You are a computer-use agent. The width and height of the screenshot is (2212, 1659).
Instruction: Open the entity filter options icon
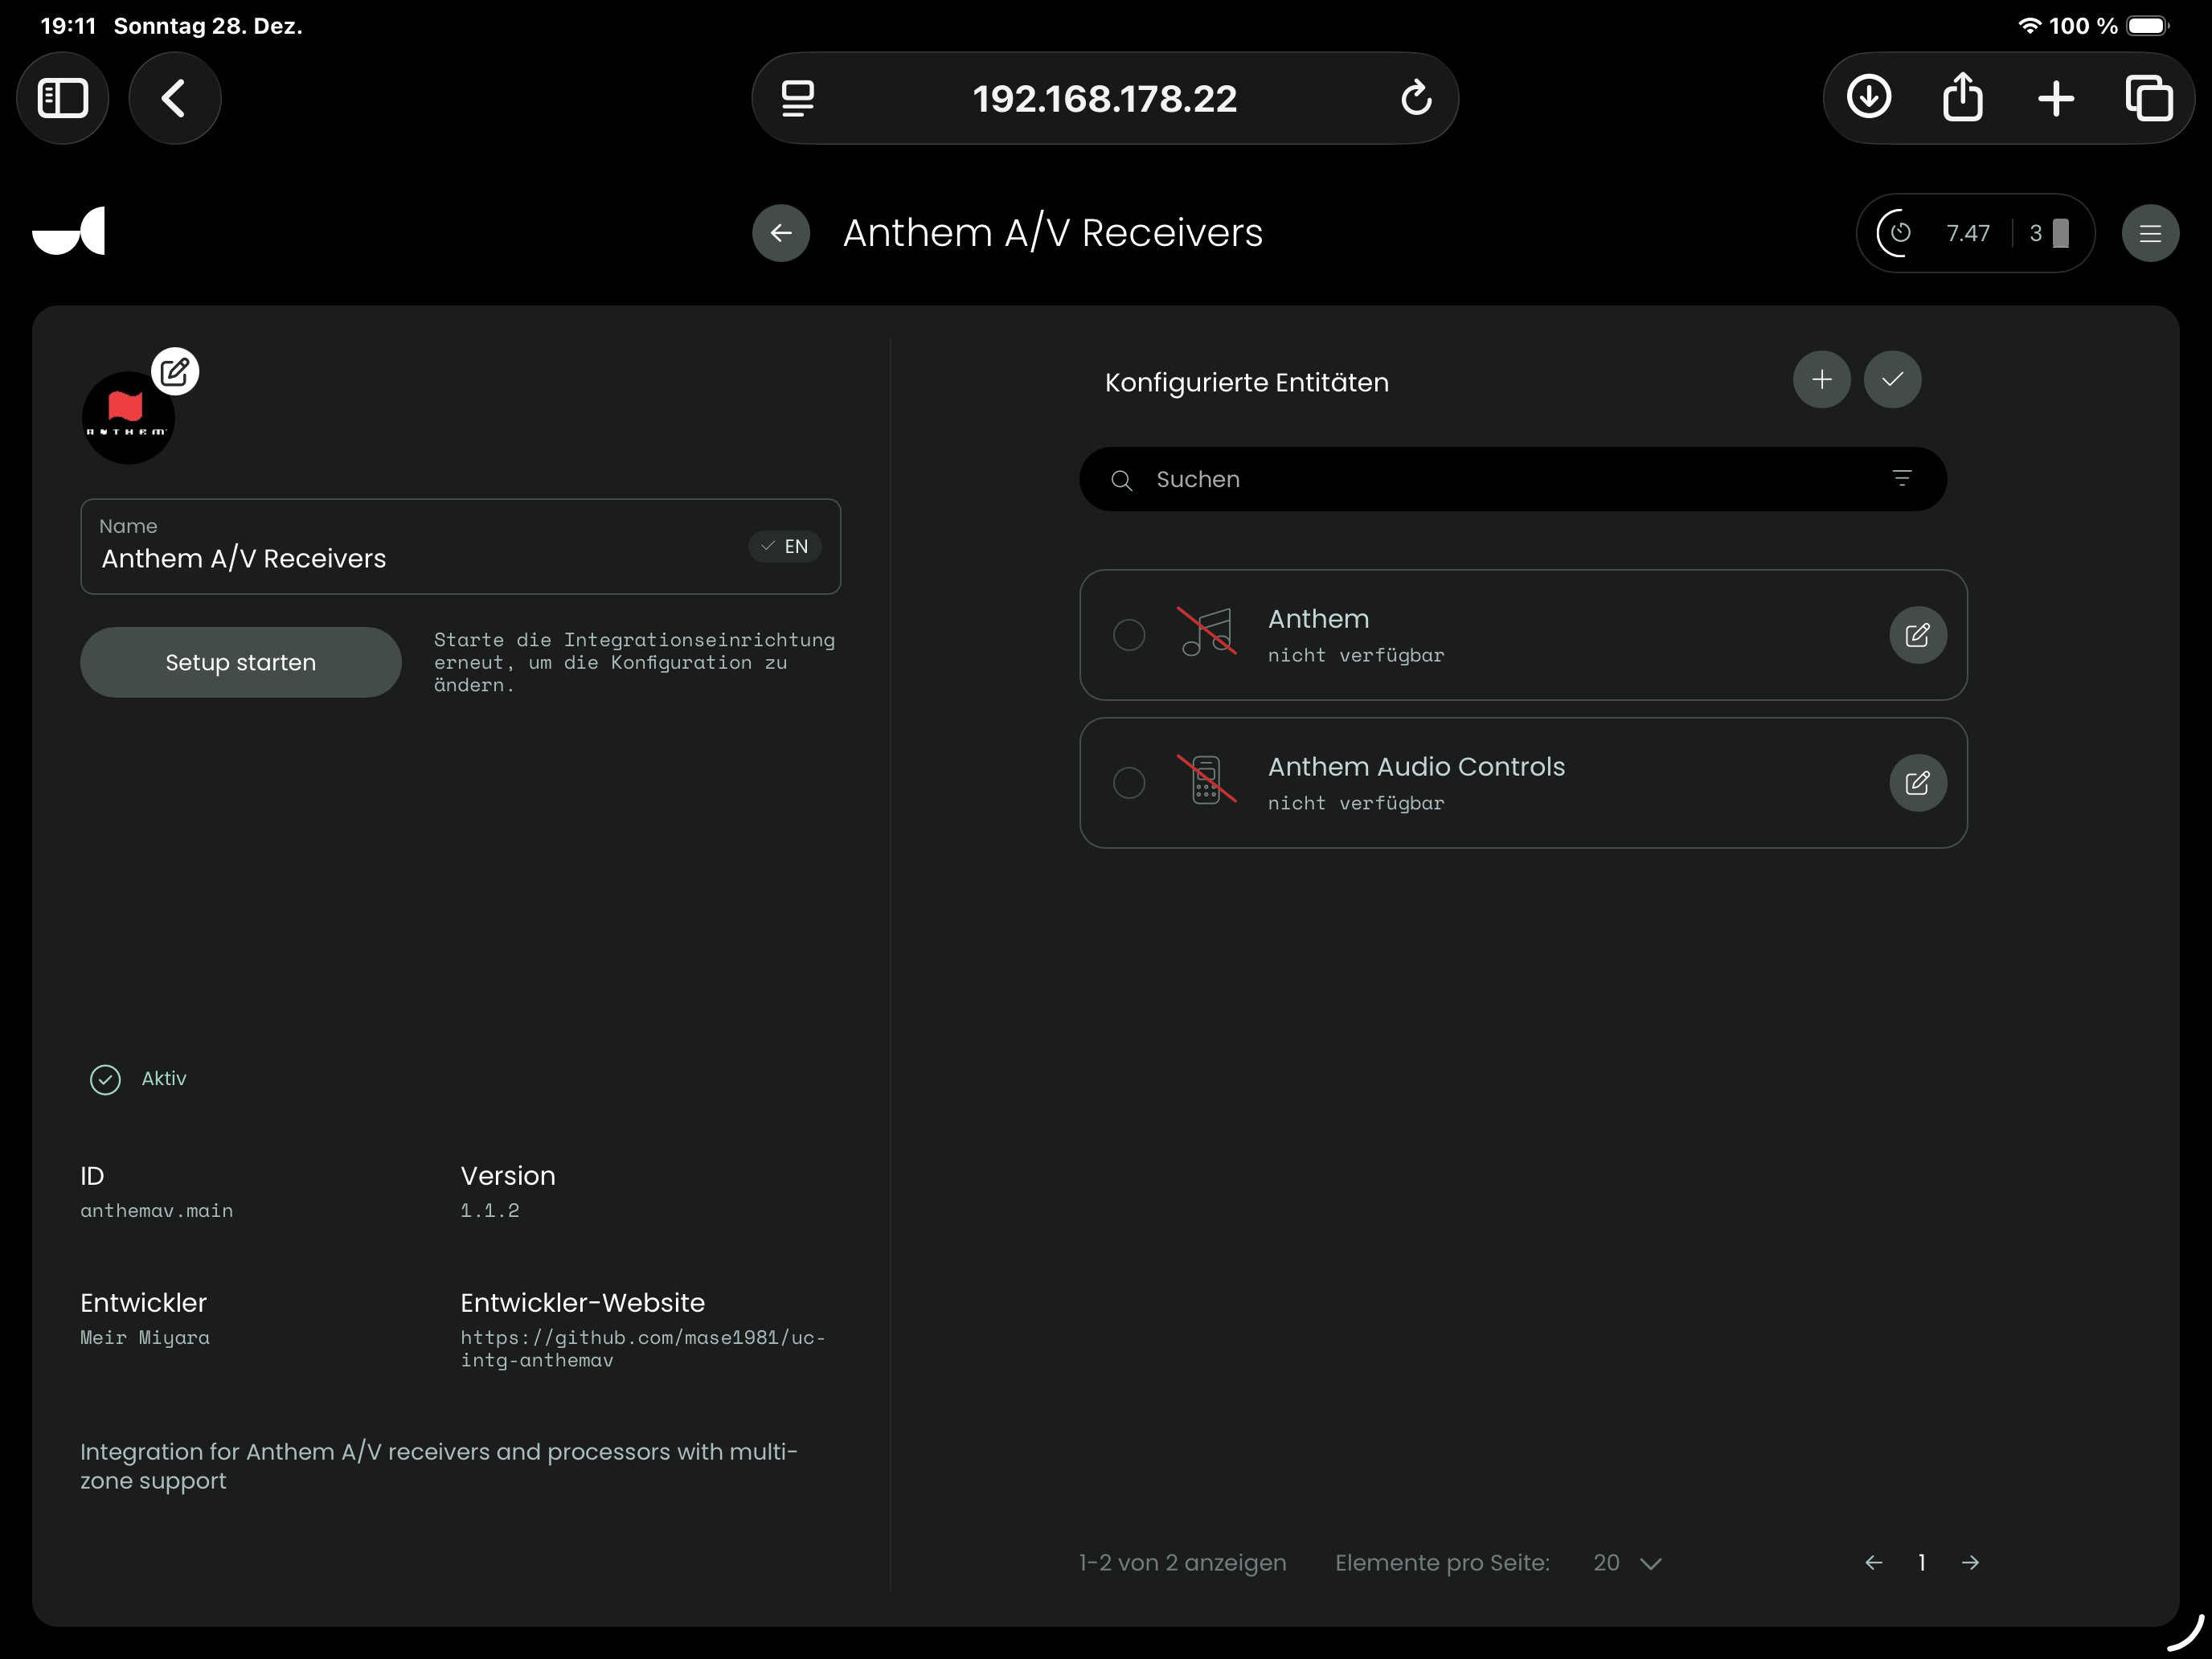click(1902, 479)
